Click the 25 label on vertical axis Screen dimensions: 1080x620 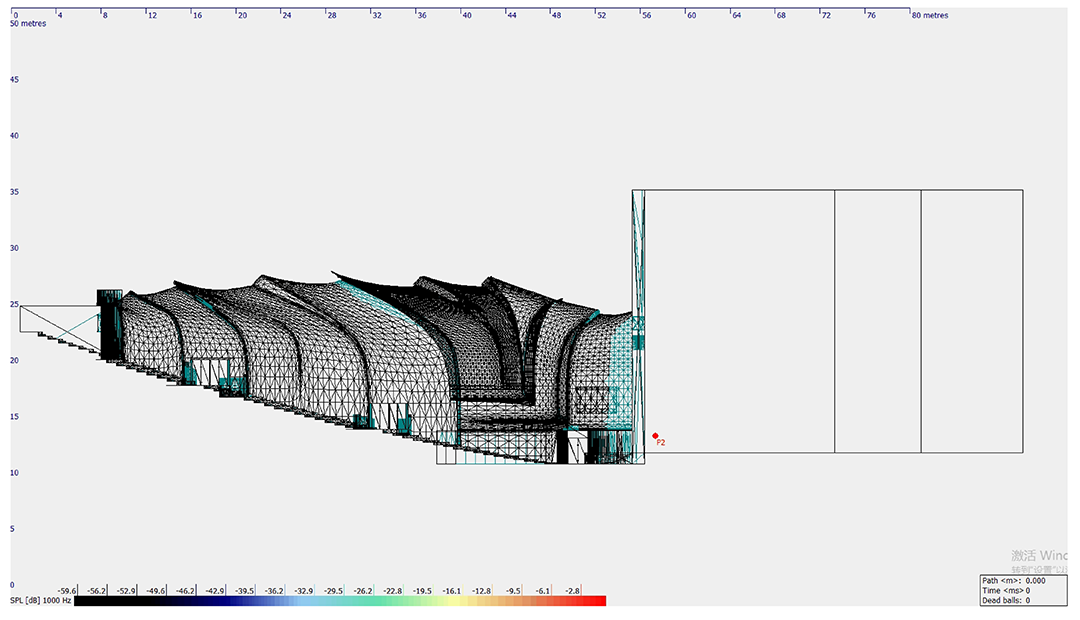tap(14, 304)
